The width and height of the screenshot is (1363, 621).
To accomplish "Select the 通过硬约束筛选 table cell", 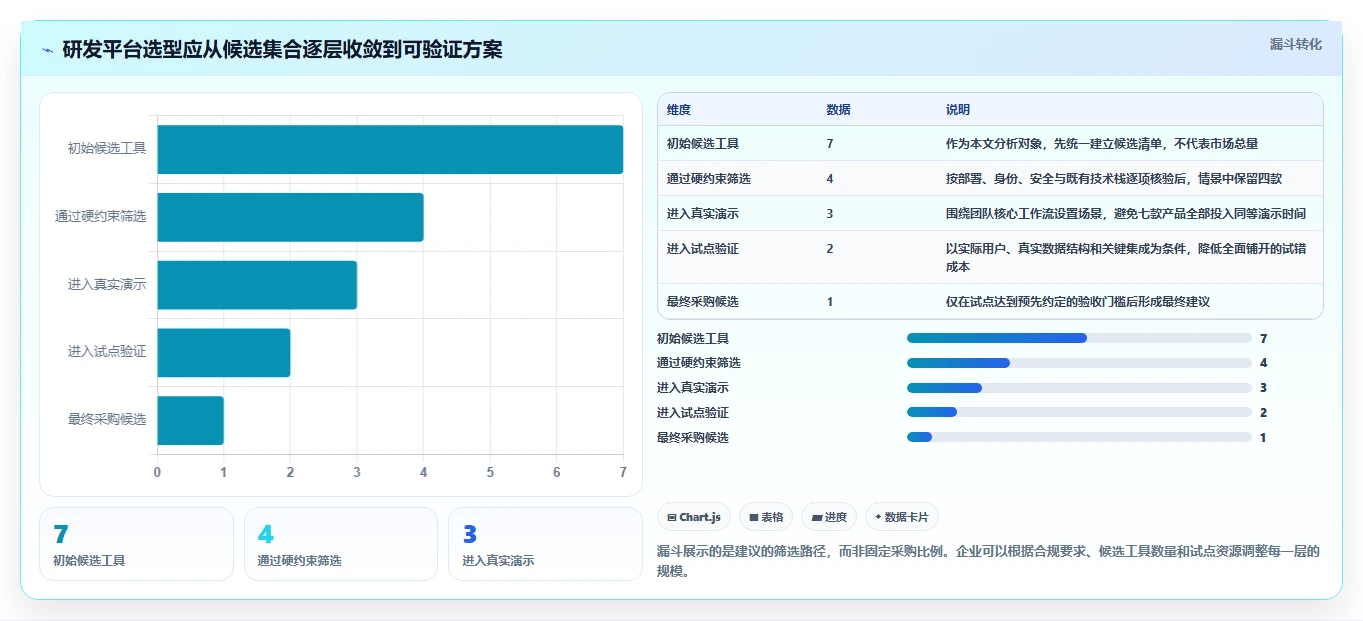I will click(709, 179).
